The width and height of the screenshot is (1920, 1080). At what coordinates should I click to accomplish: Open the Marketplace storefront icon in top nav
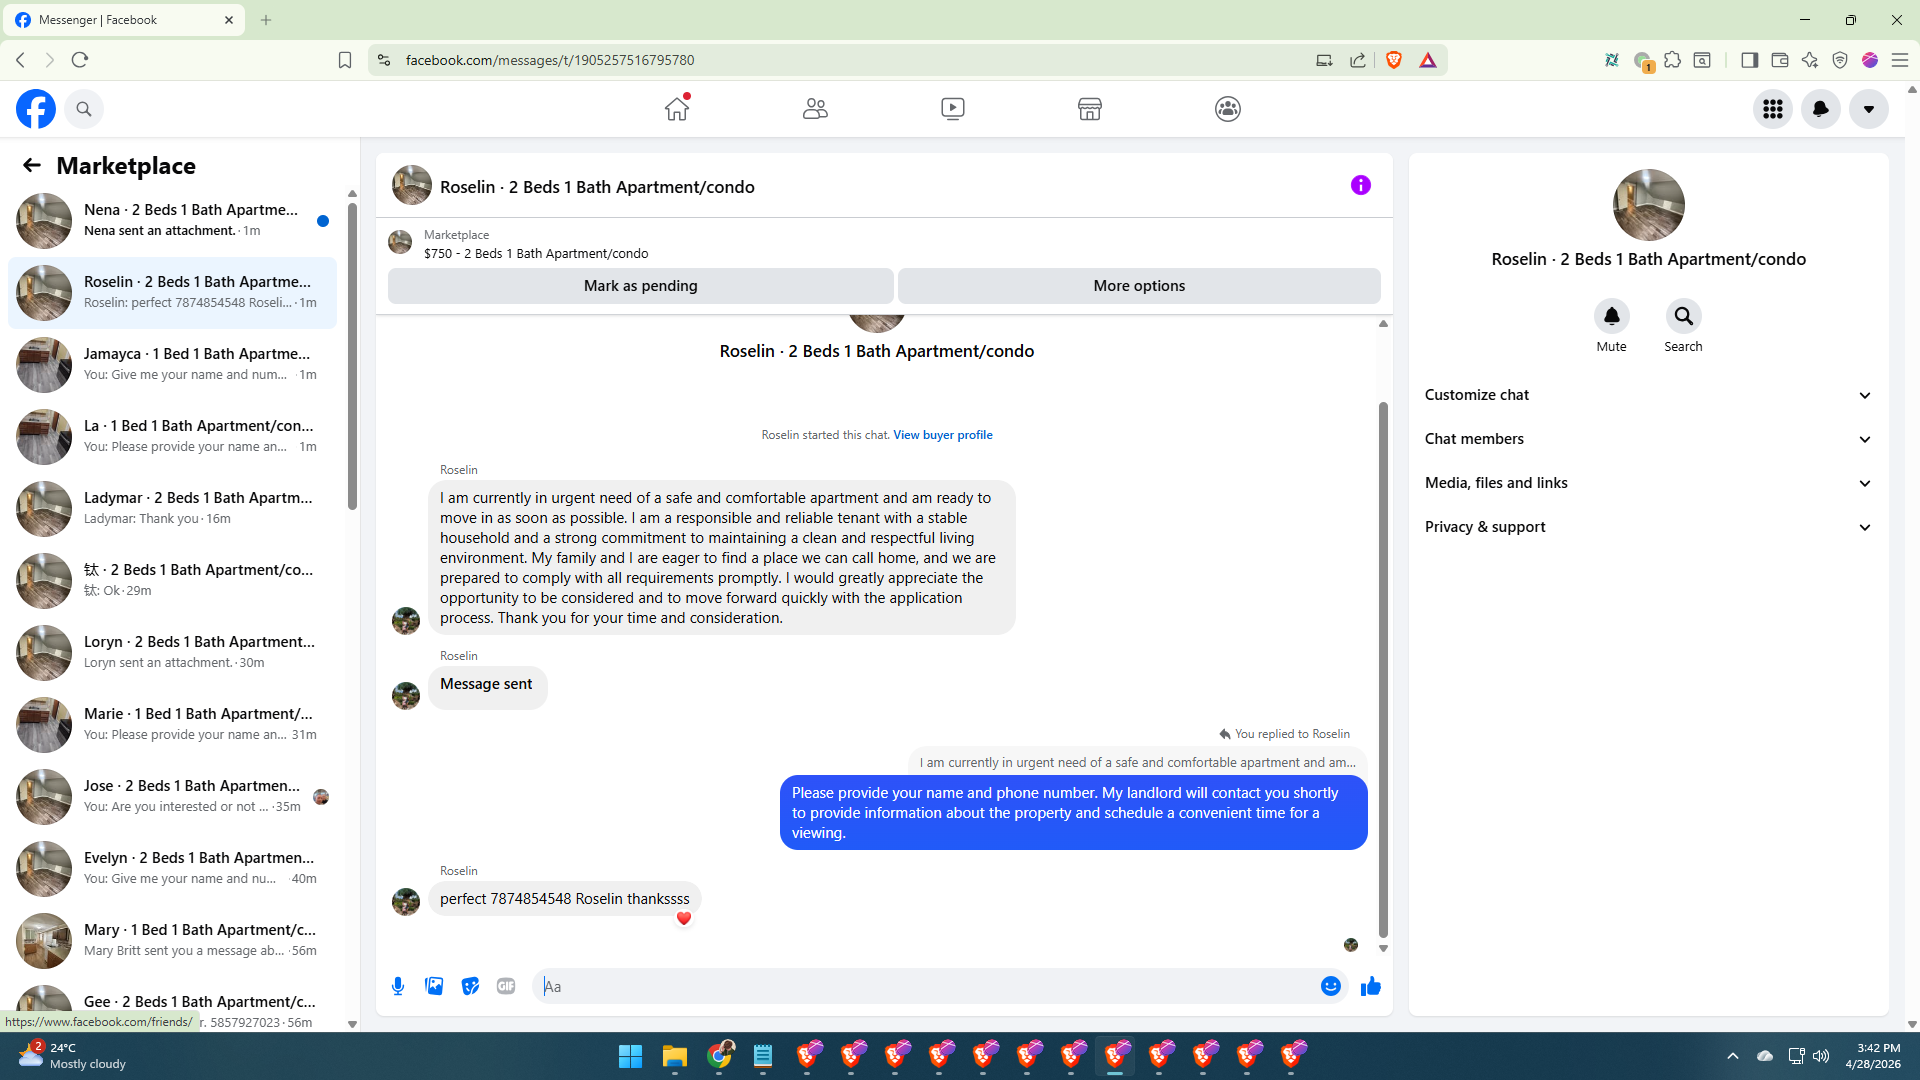[1090, 109]
